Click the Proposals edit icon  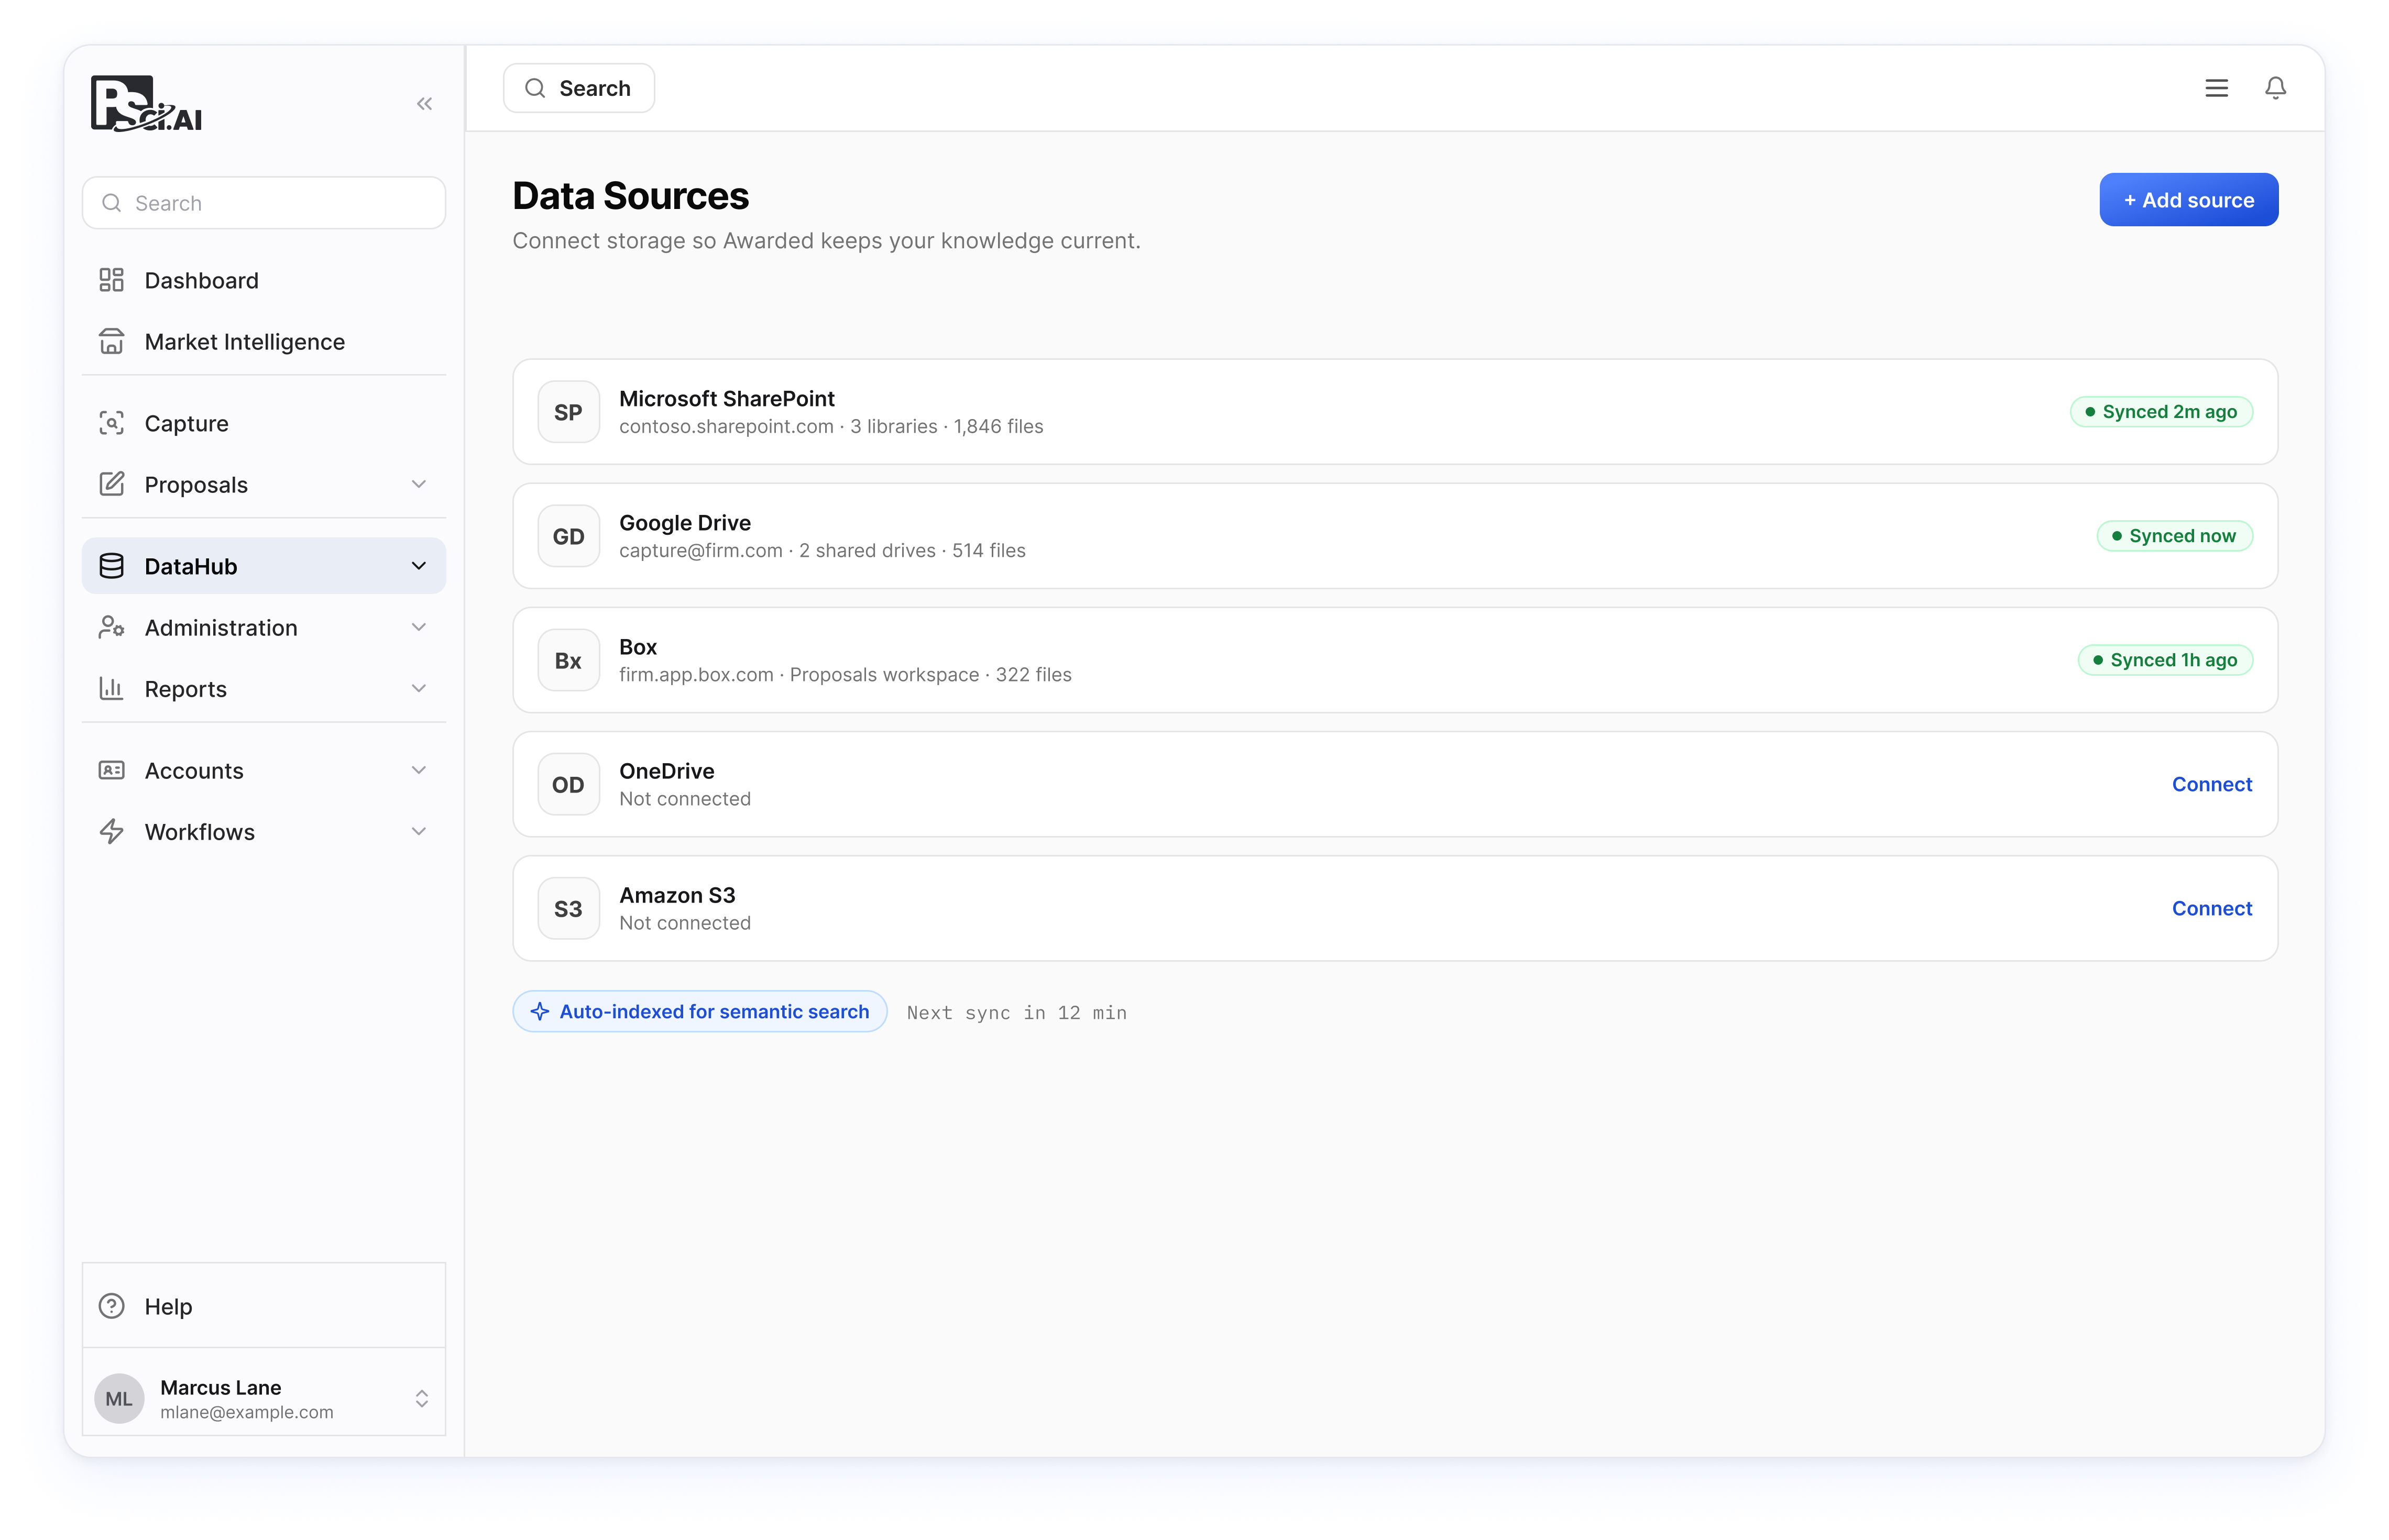(111, 485)
